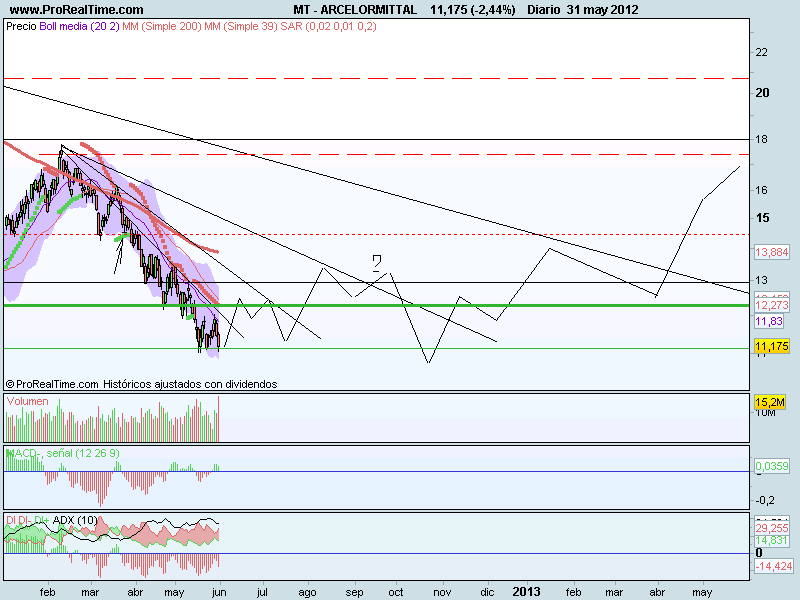Click the 0,0359 MACD value tag
Screen dimensions: 800x600
[x=771, y=466]
